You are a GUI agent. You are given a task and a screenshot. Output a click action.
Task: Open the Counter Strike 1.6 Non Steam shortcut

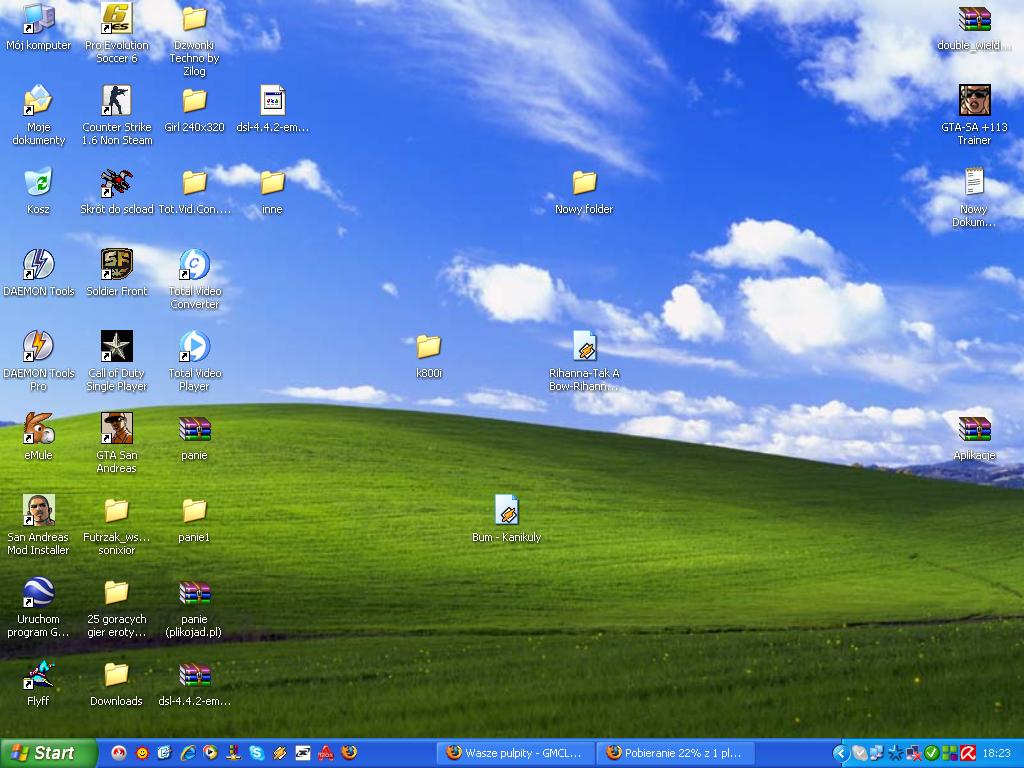click(117, 101)
